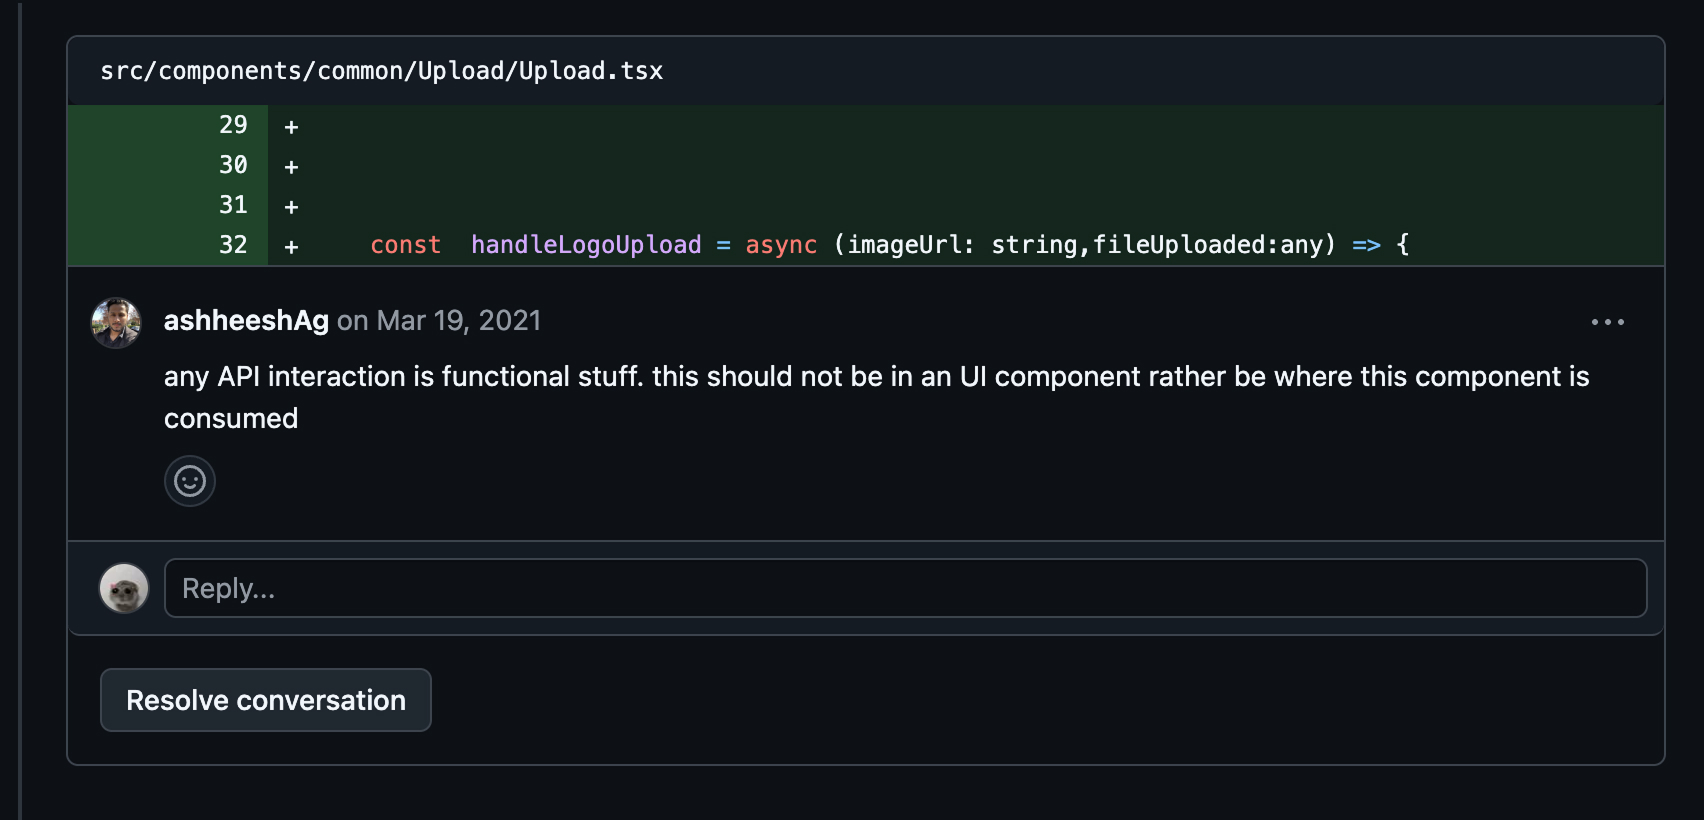This screenshot has width=1704, height=820.
Task: Select line number 29 in the diff
Action: pyautogui.click(x=233, y=125)
